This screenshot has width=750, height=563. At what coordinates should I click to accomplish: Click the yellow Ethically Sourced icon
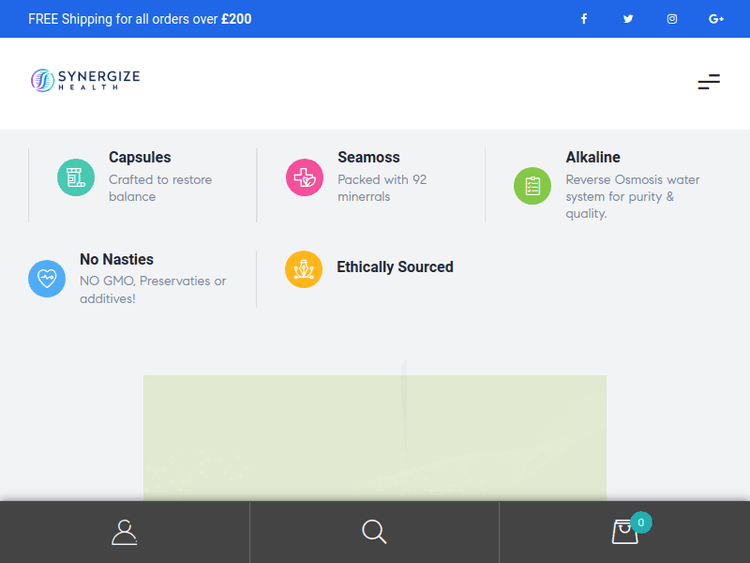point(304,269)
